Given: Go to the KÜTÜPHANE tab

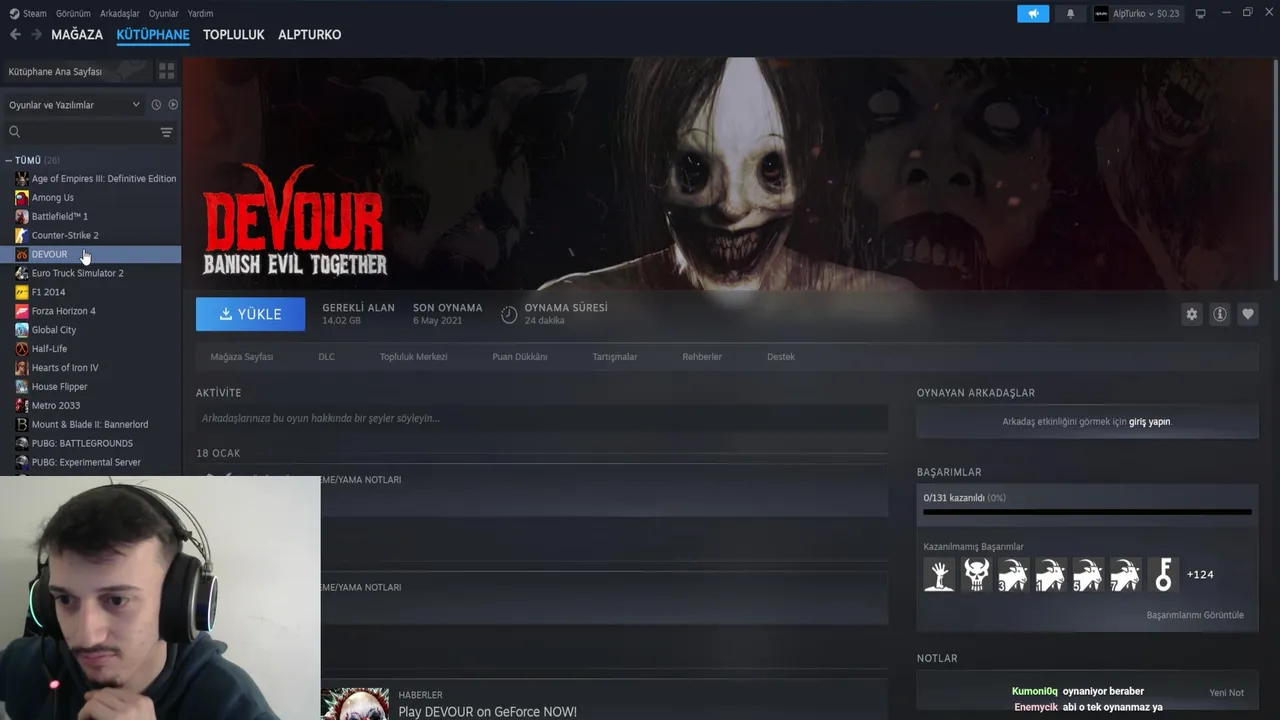Looking at the screenshot, I should coord(153,34).
